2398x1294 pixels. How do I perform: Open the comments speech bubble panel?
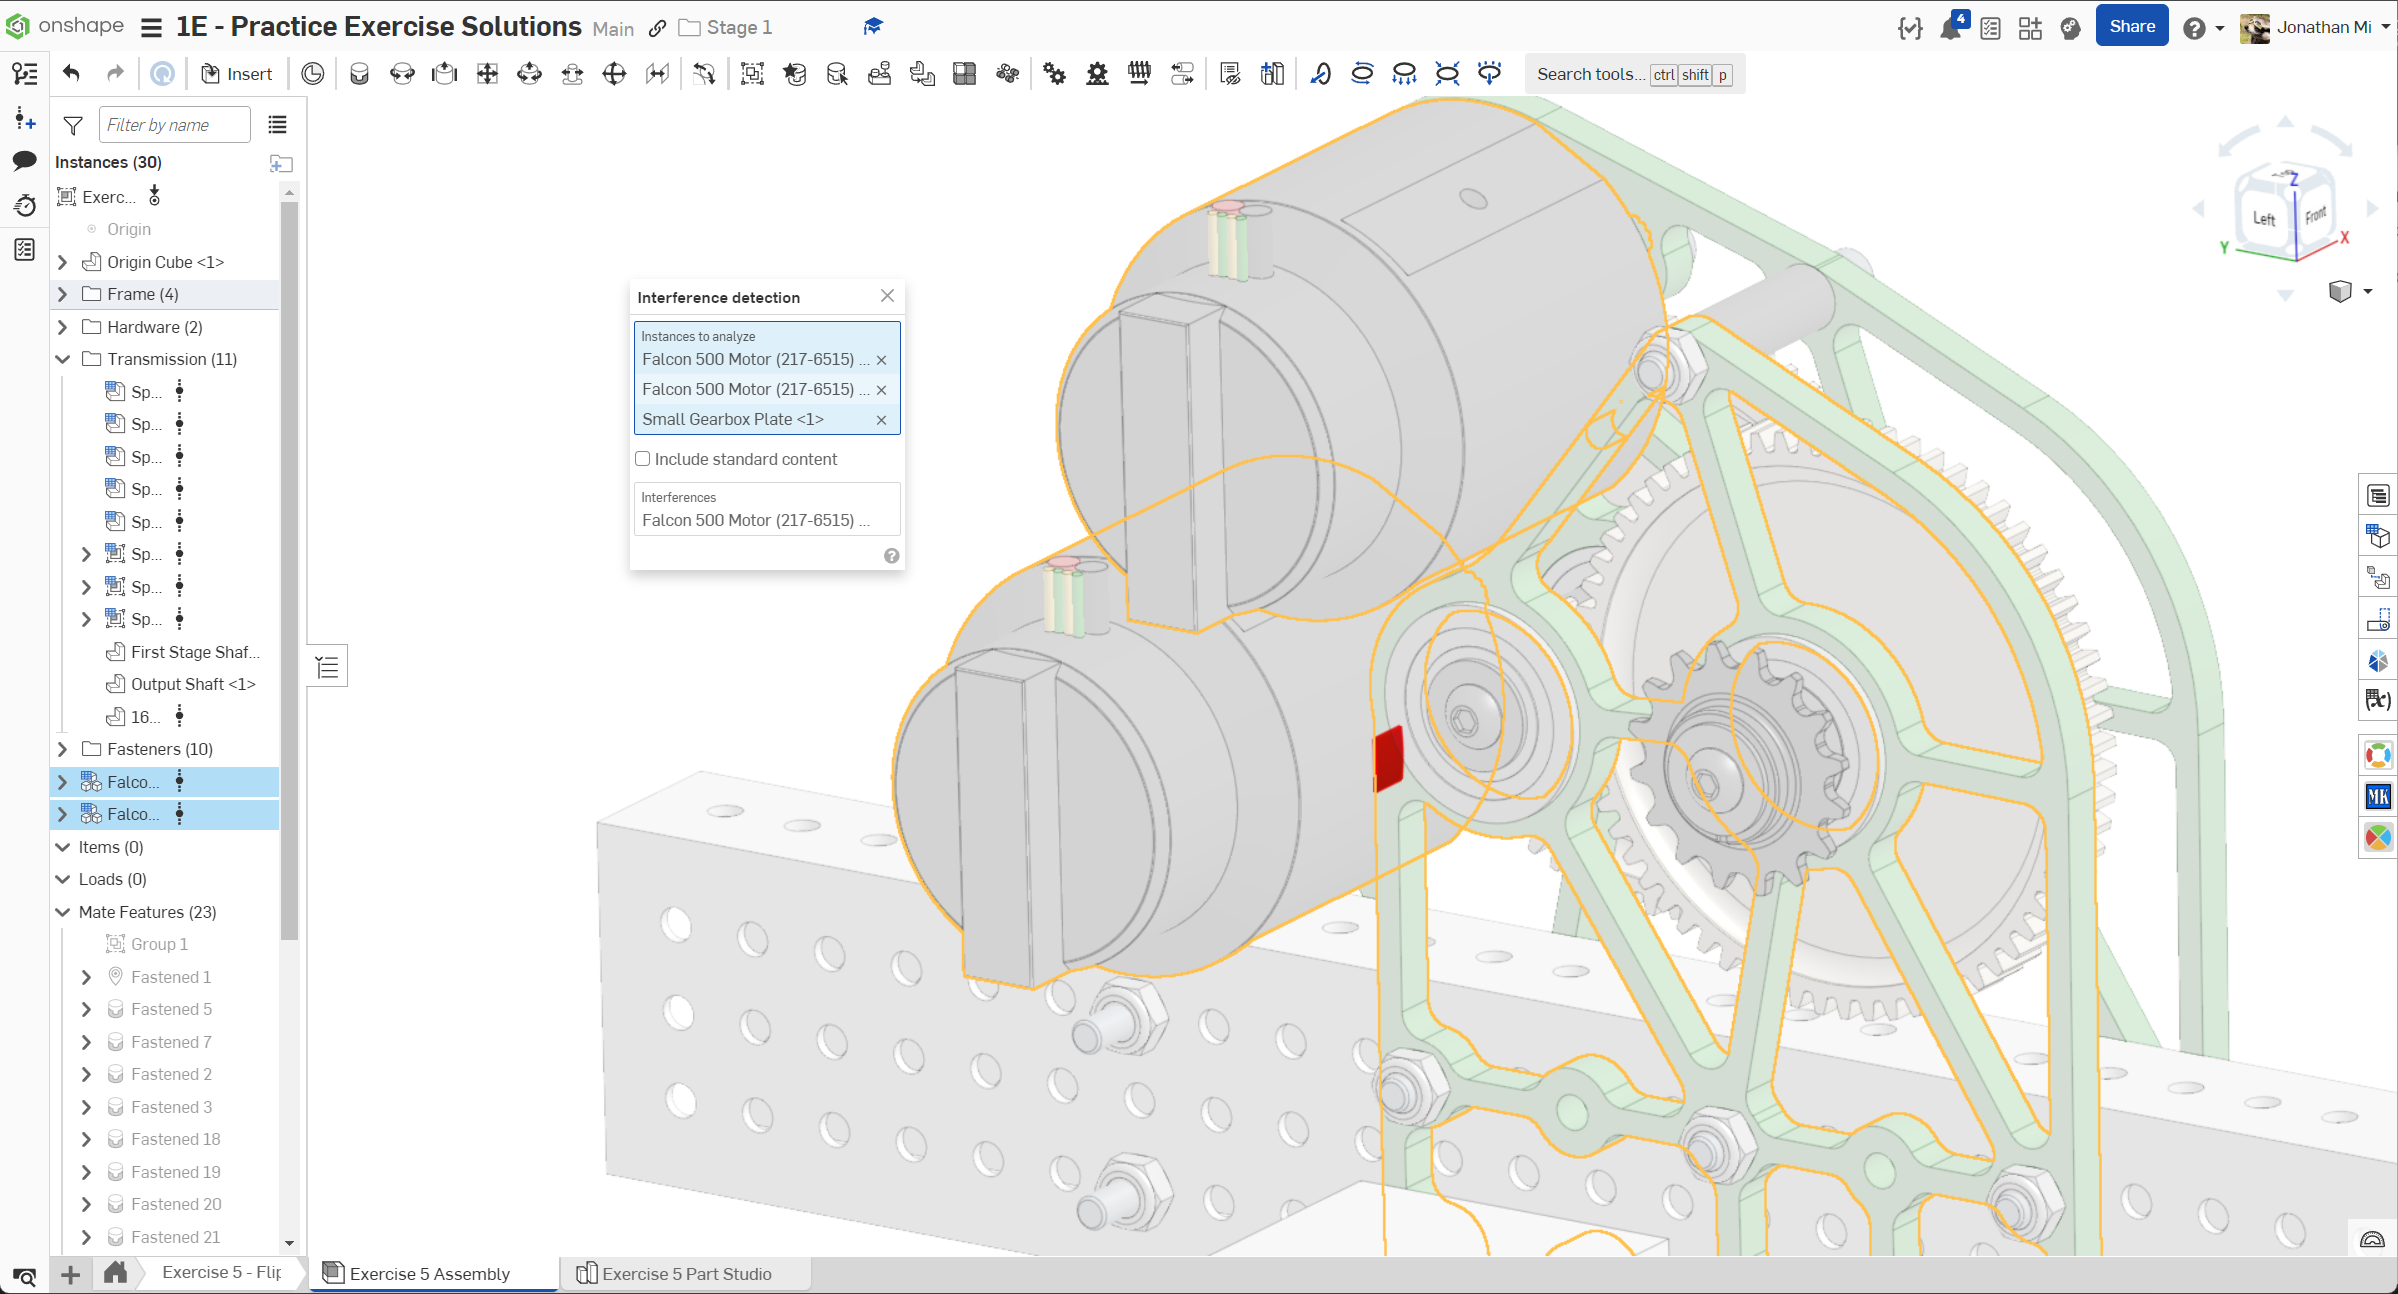tap(25, 160)
